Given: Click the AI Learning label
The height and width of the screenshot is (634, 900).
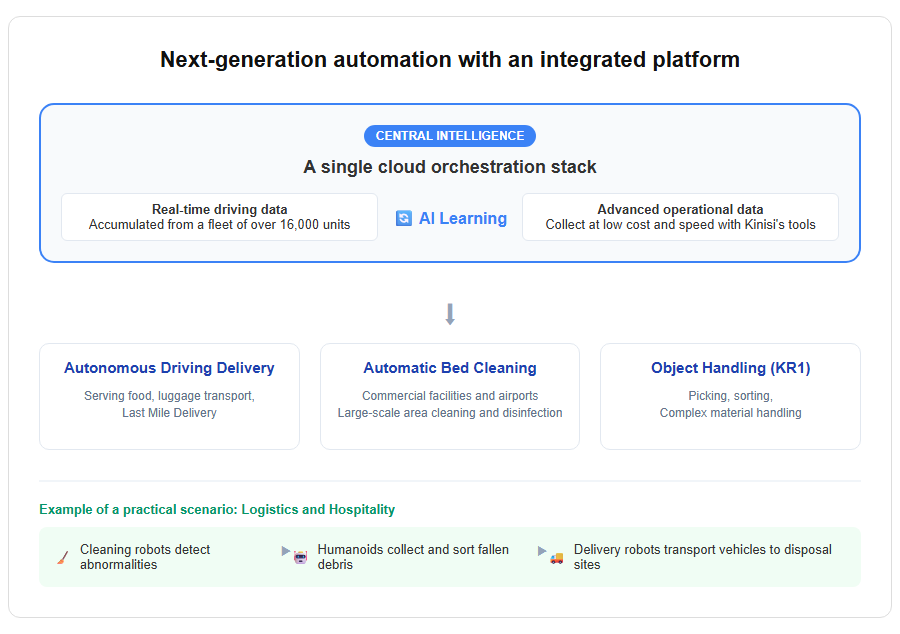Looking at the screenshot, I should pos(463,218).
